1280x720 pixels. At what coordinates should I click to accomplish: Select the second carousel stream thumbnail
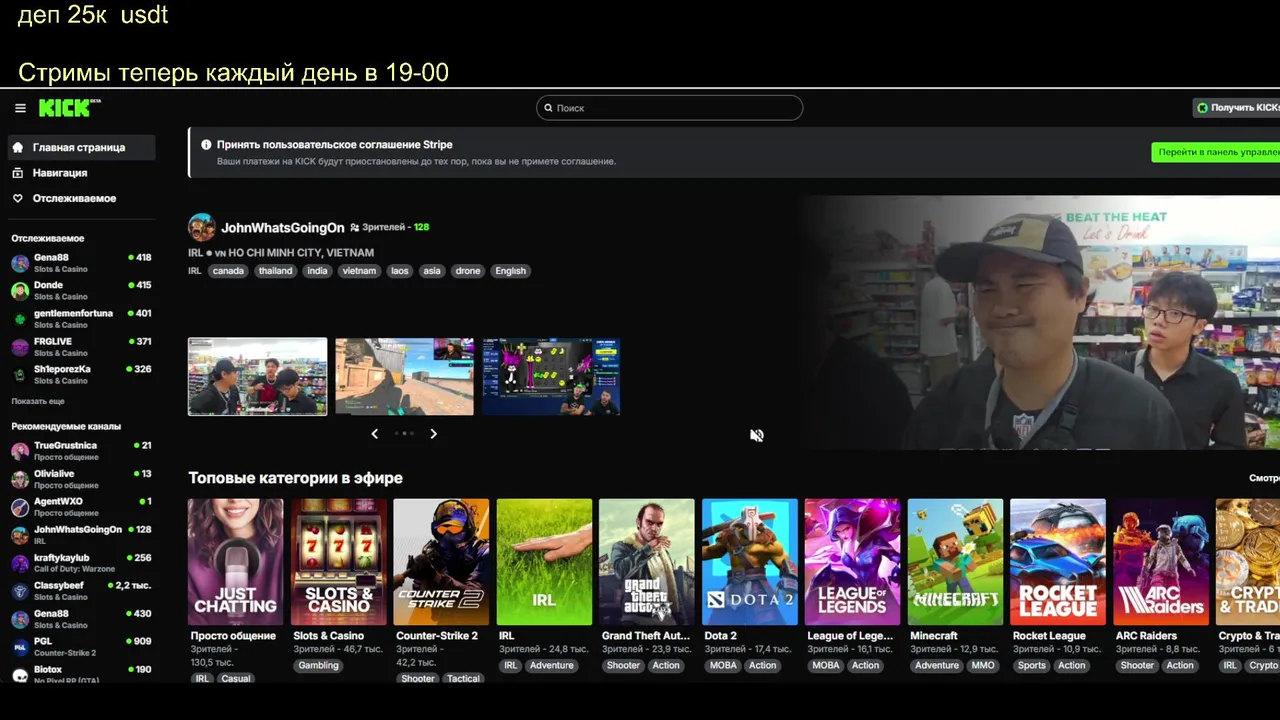pyautogui.click(x=404, y=376)
